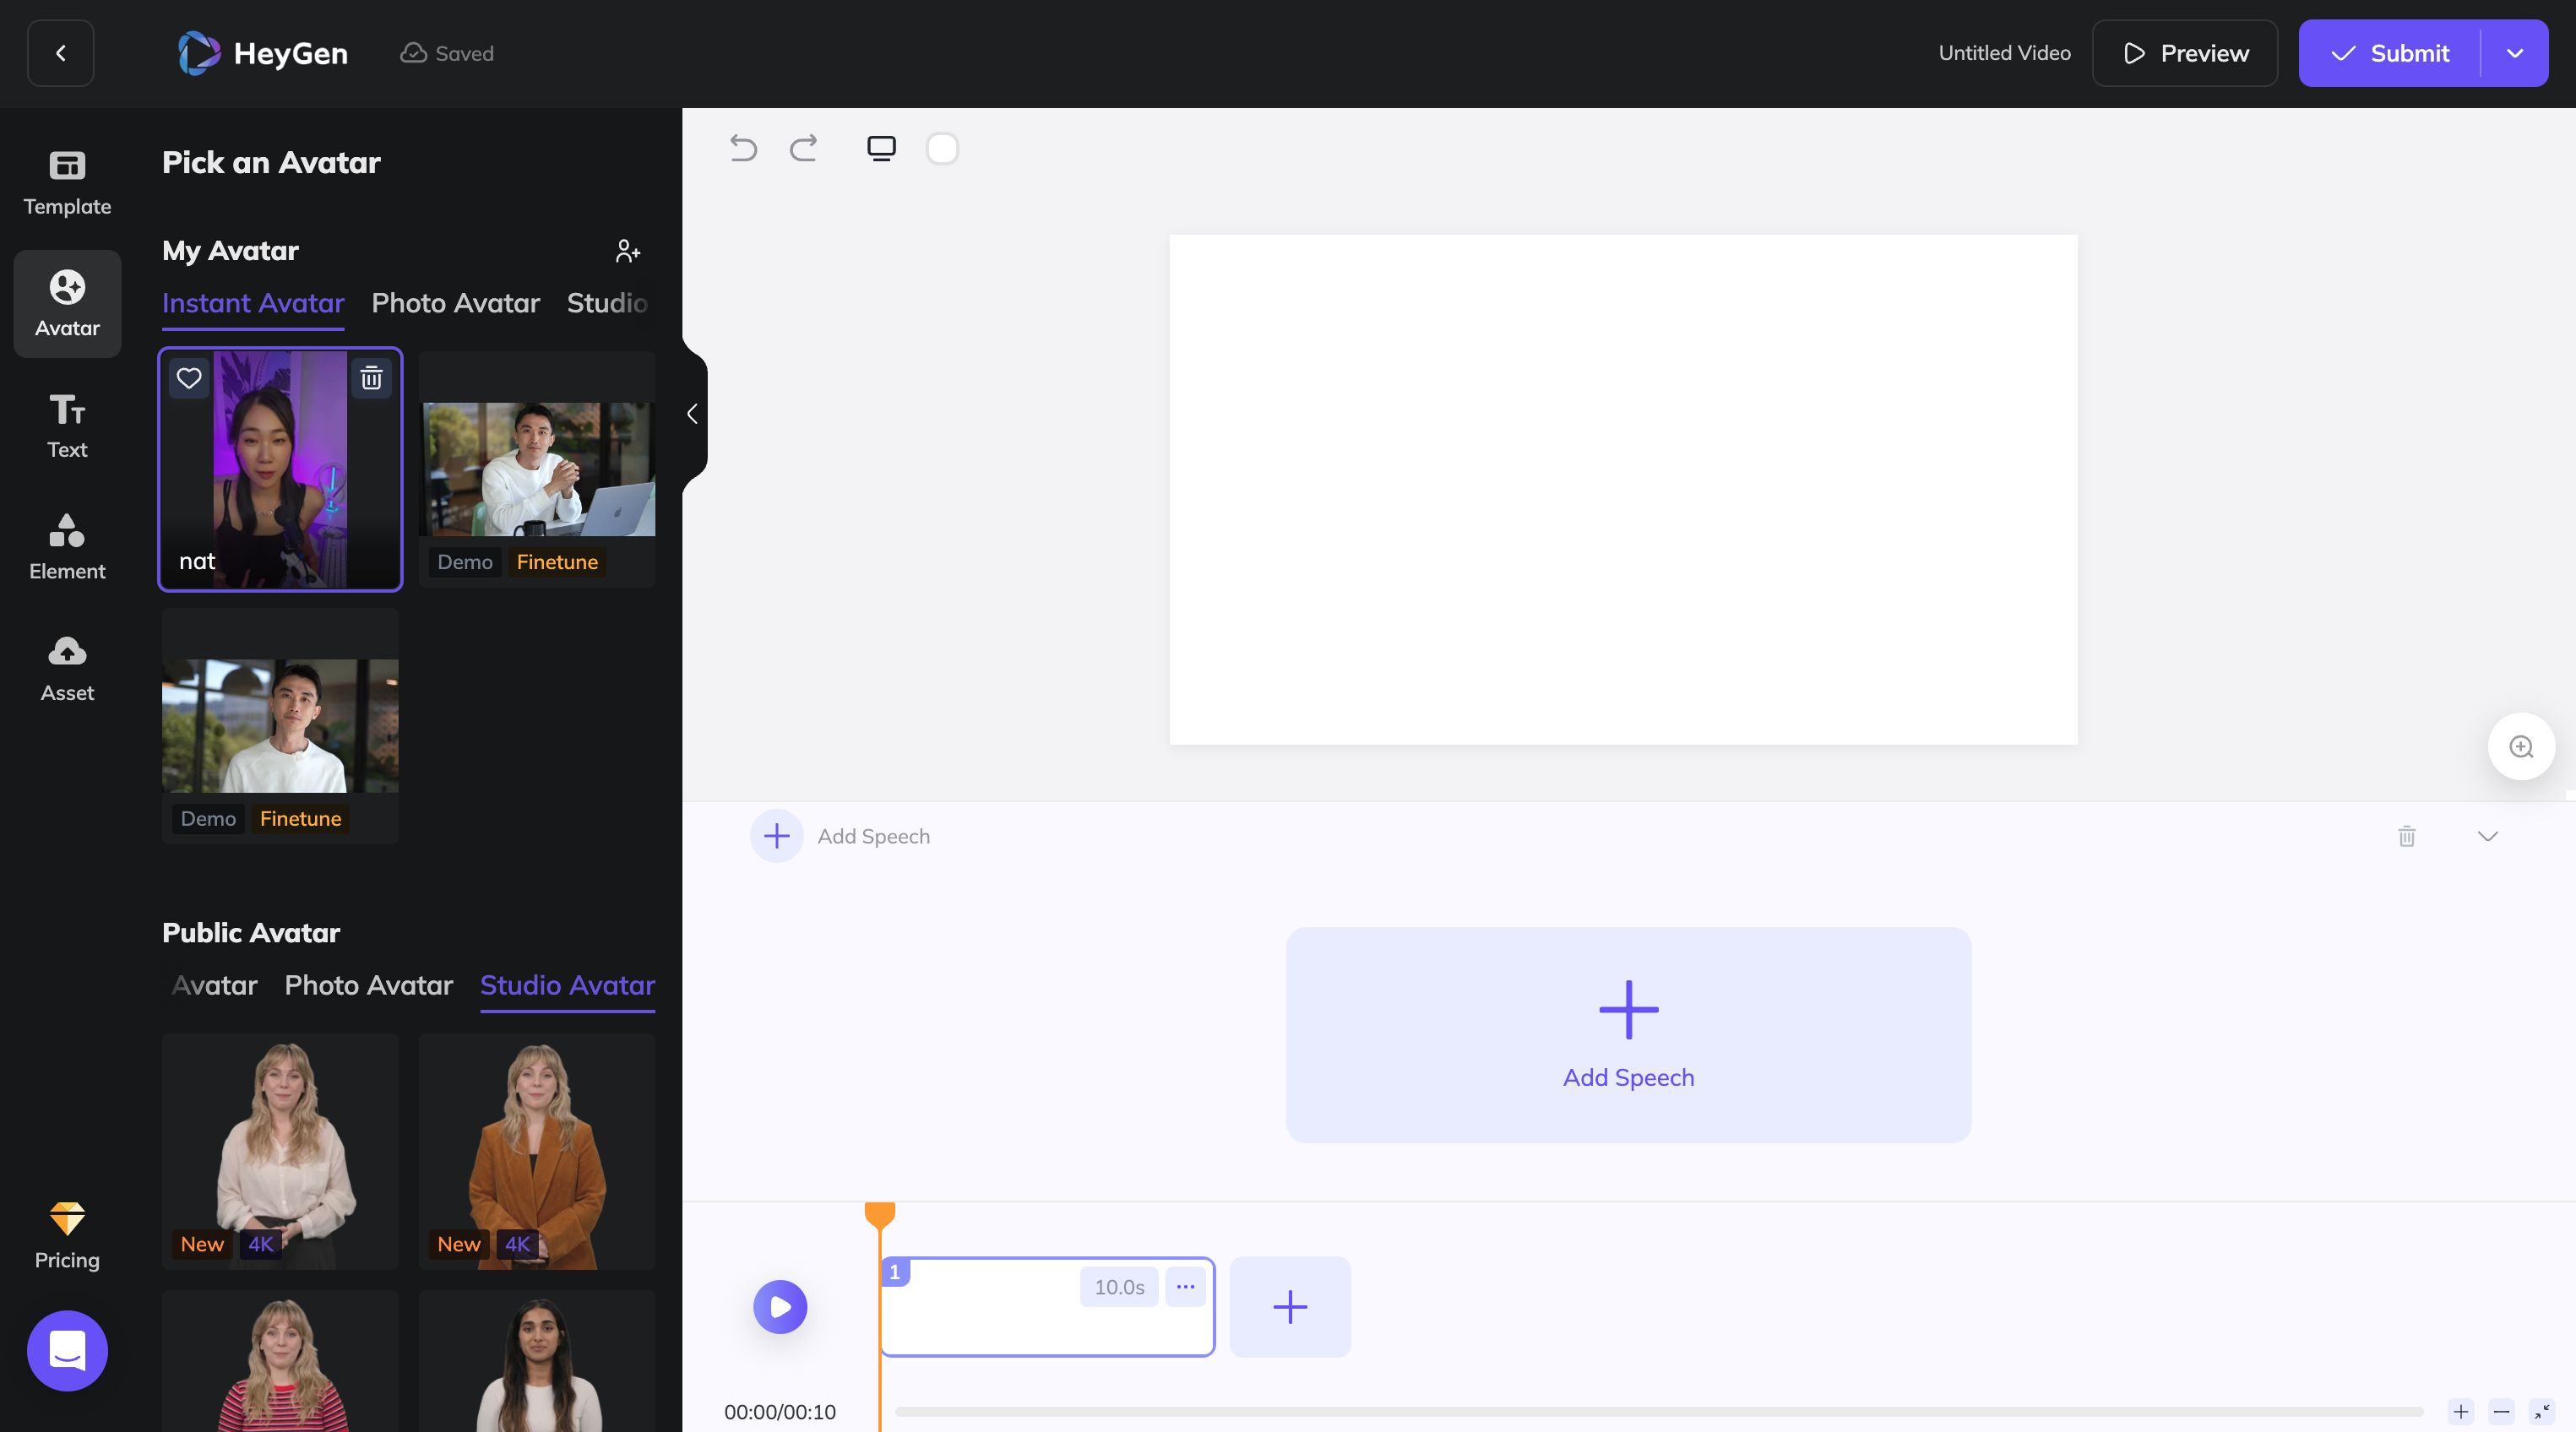The image size is (2576, 1432).
Task: Change canvas aspect ratio via monitor icon
Action: 881,148
